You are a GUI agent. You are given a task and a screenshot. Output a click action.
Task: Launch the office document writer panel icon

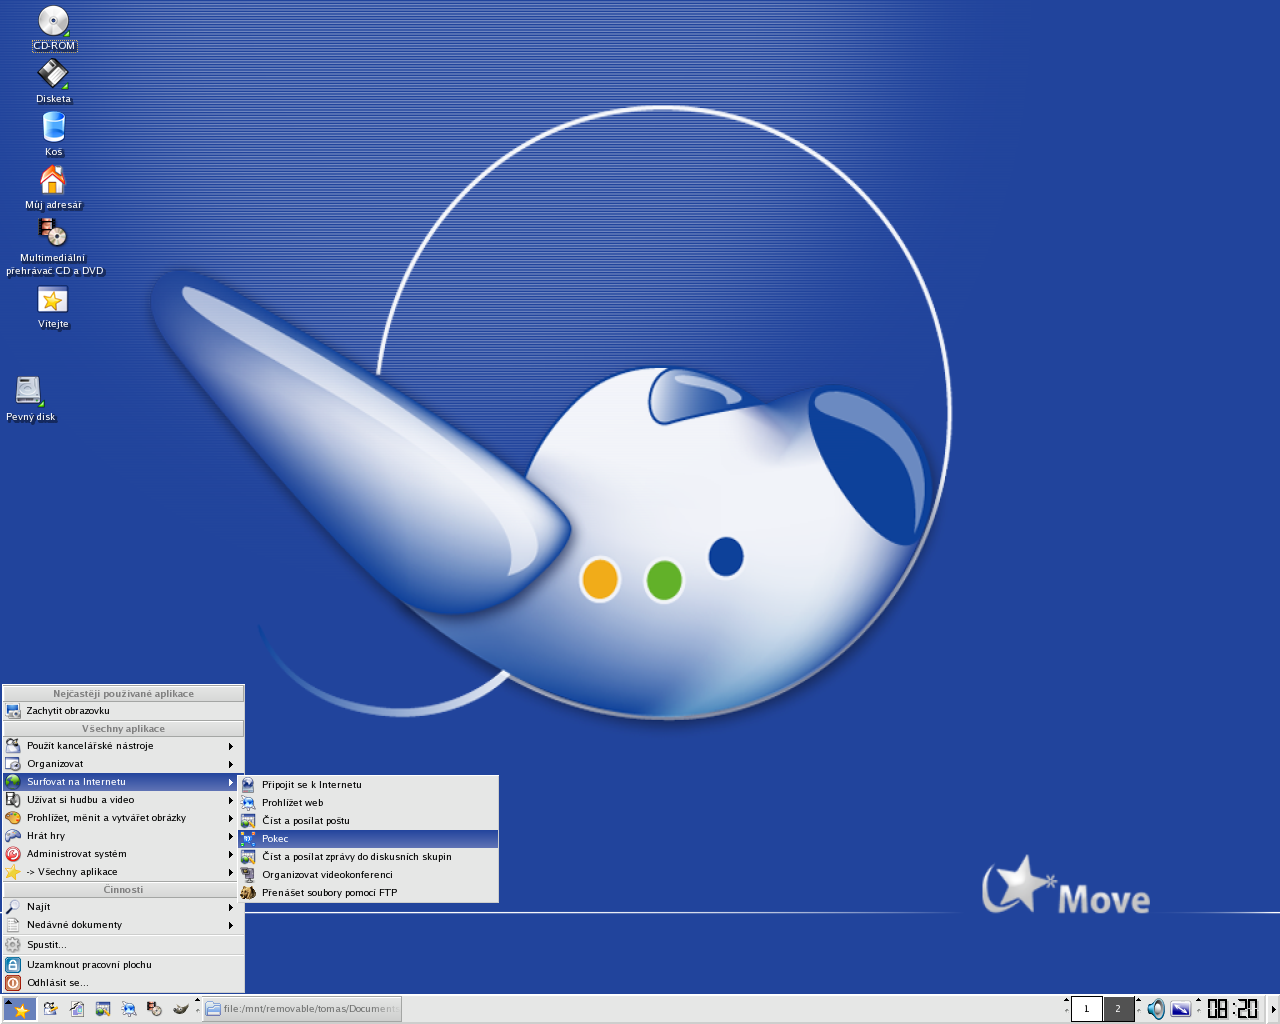click(x=77, y=1009)
